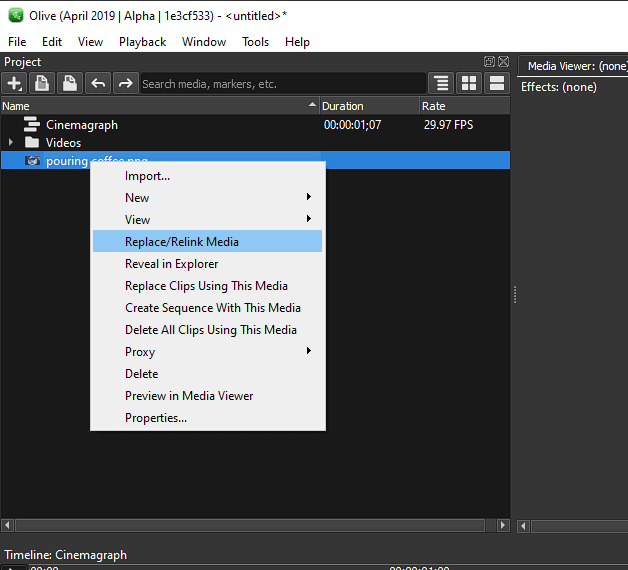Click the Save project icon
The height and width of the screenshot is (570, 628).
[x=69, y=84]
